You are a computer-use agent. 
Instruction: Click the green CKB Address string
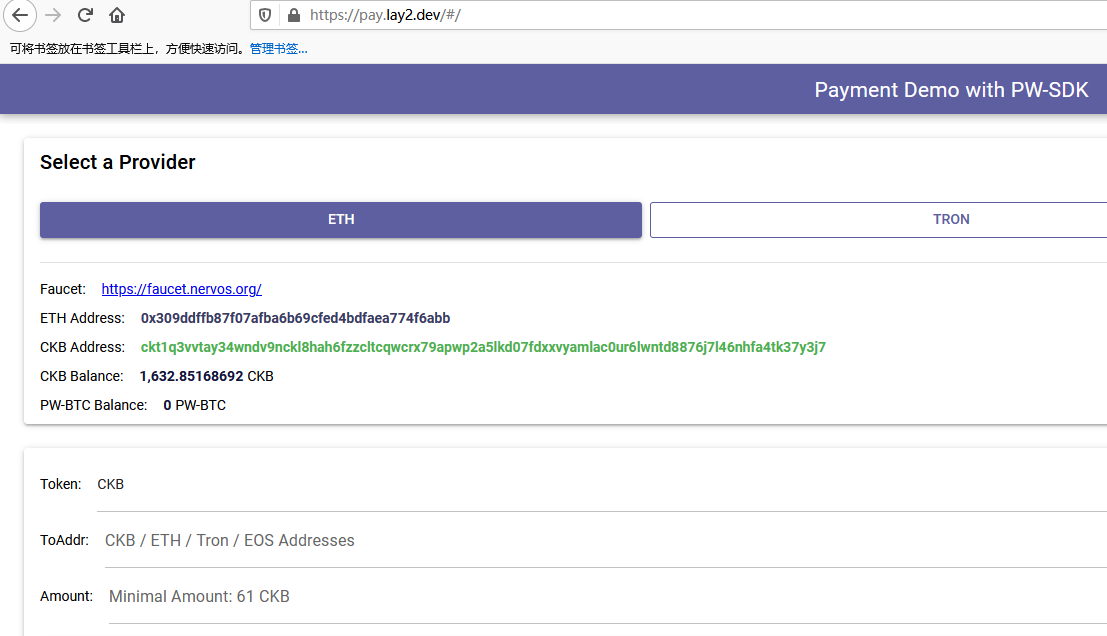point(483,347)
